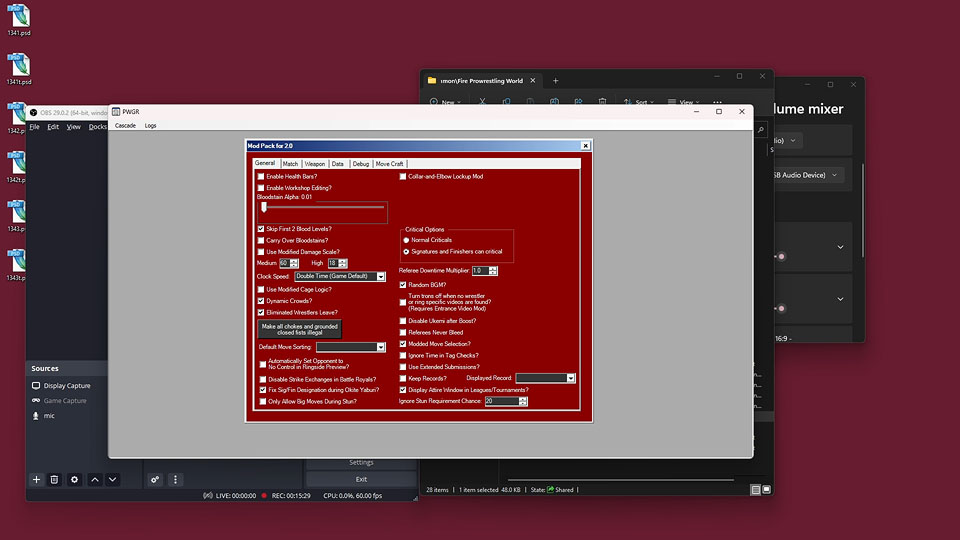Enable Health Bars checkbox

tap(261, 176)
